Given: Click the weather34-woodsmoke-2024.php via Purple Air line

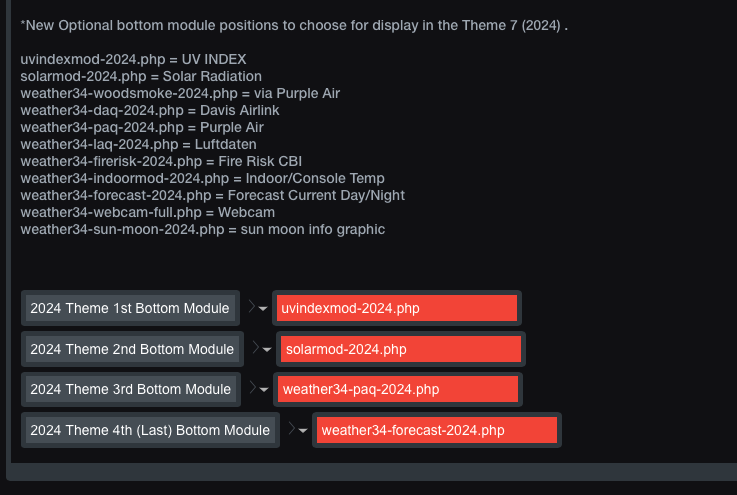Looking at the screenshot, I should point(180,93).
